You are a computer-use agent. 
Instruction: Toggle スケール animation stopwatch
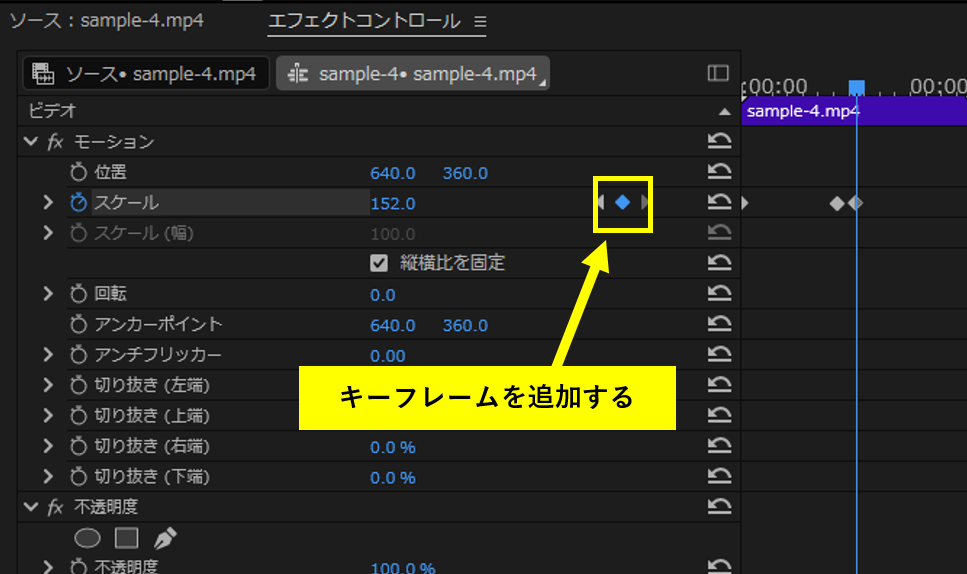click(x=78, y=202)
